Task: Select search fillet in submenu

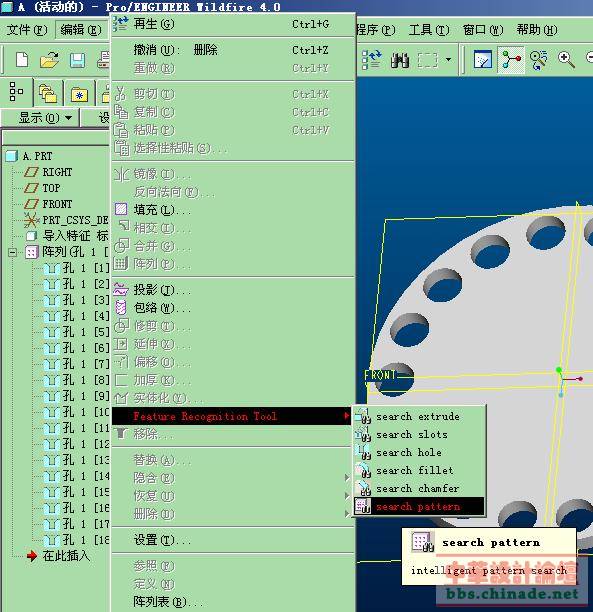Action: pyautogui.click(x=418, y=470)
